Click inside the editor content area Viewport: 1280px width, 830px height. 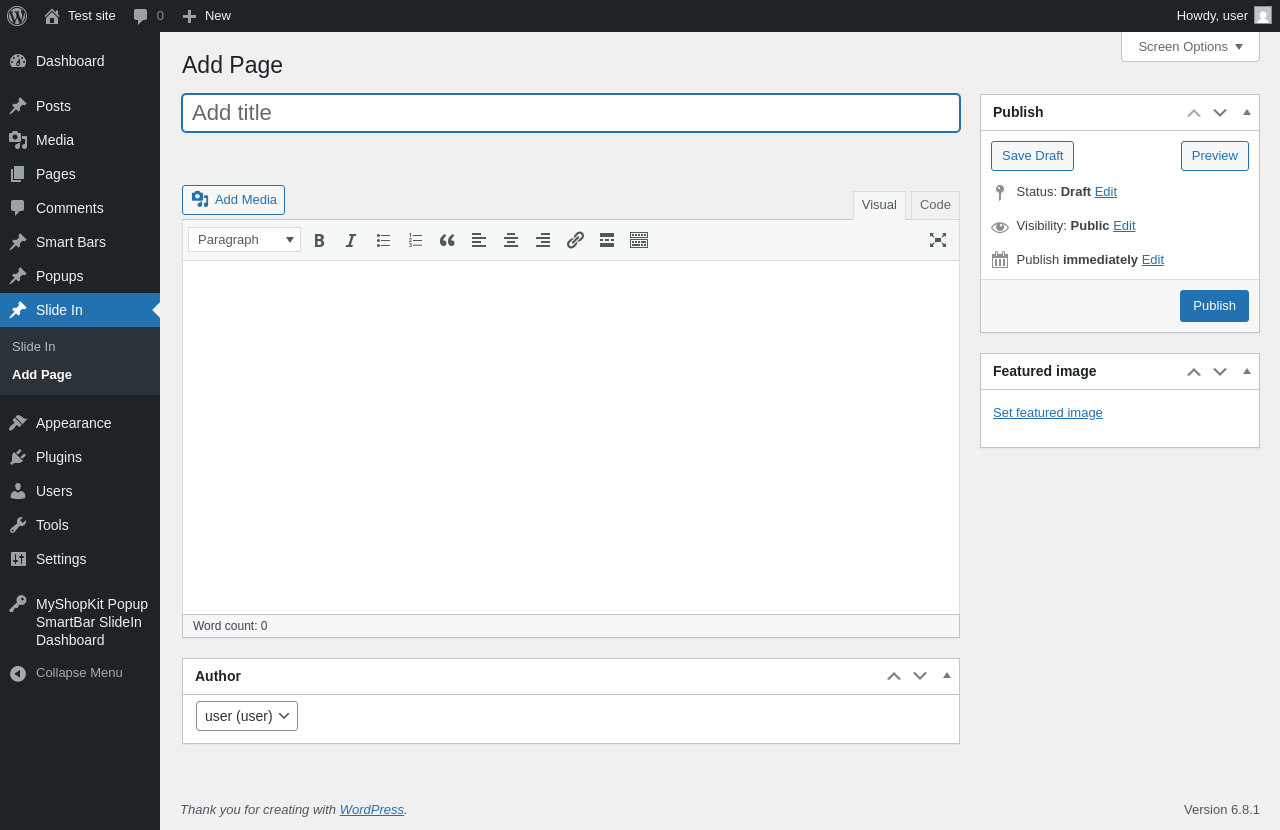[x=571, y=437]
